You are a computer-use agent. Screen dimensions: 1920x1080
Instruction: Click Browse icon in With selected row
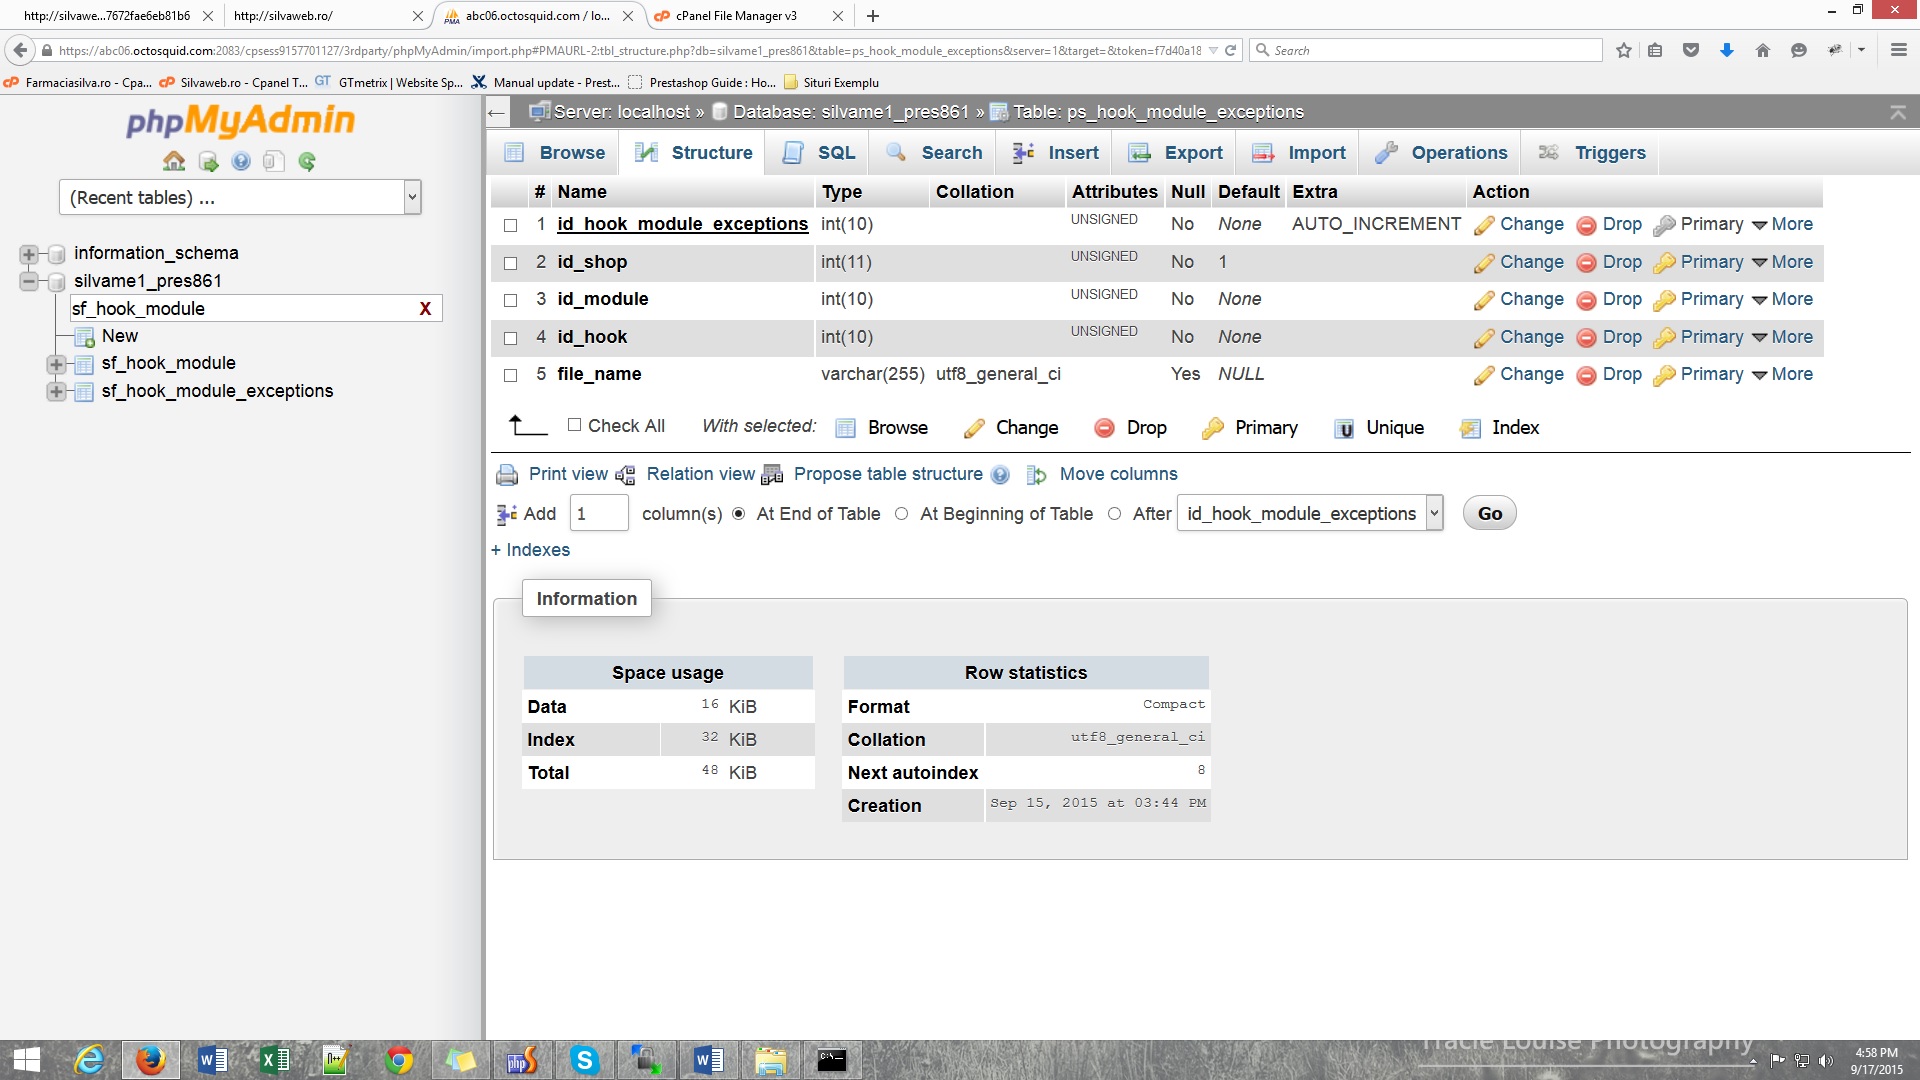click(x=846, y=429)
